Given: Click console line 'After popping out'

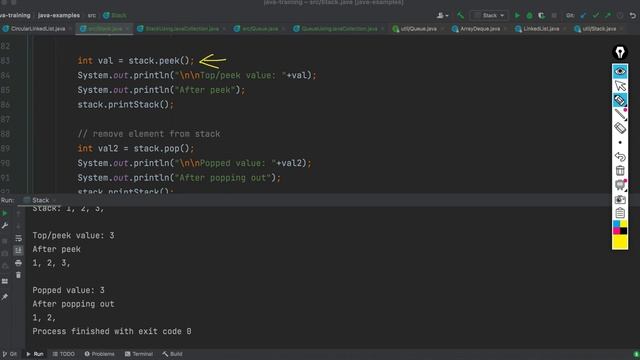Looking at the screenshot, I should (x=73, y=304).
